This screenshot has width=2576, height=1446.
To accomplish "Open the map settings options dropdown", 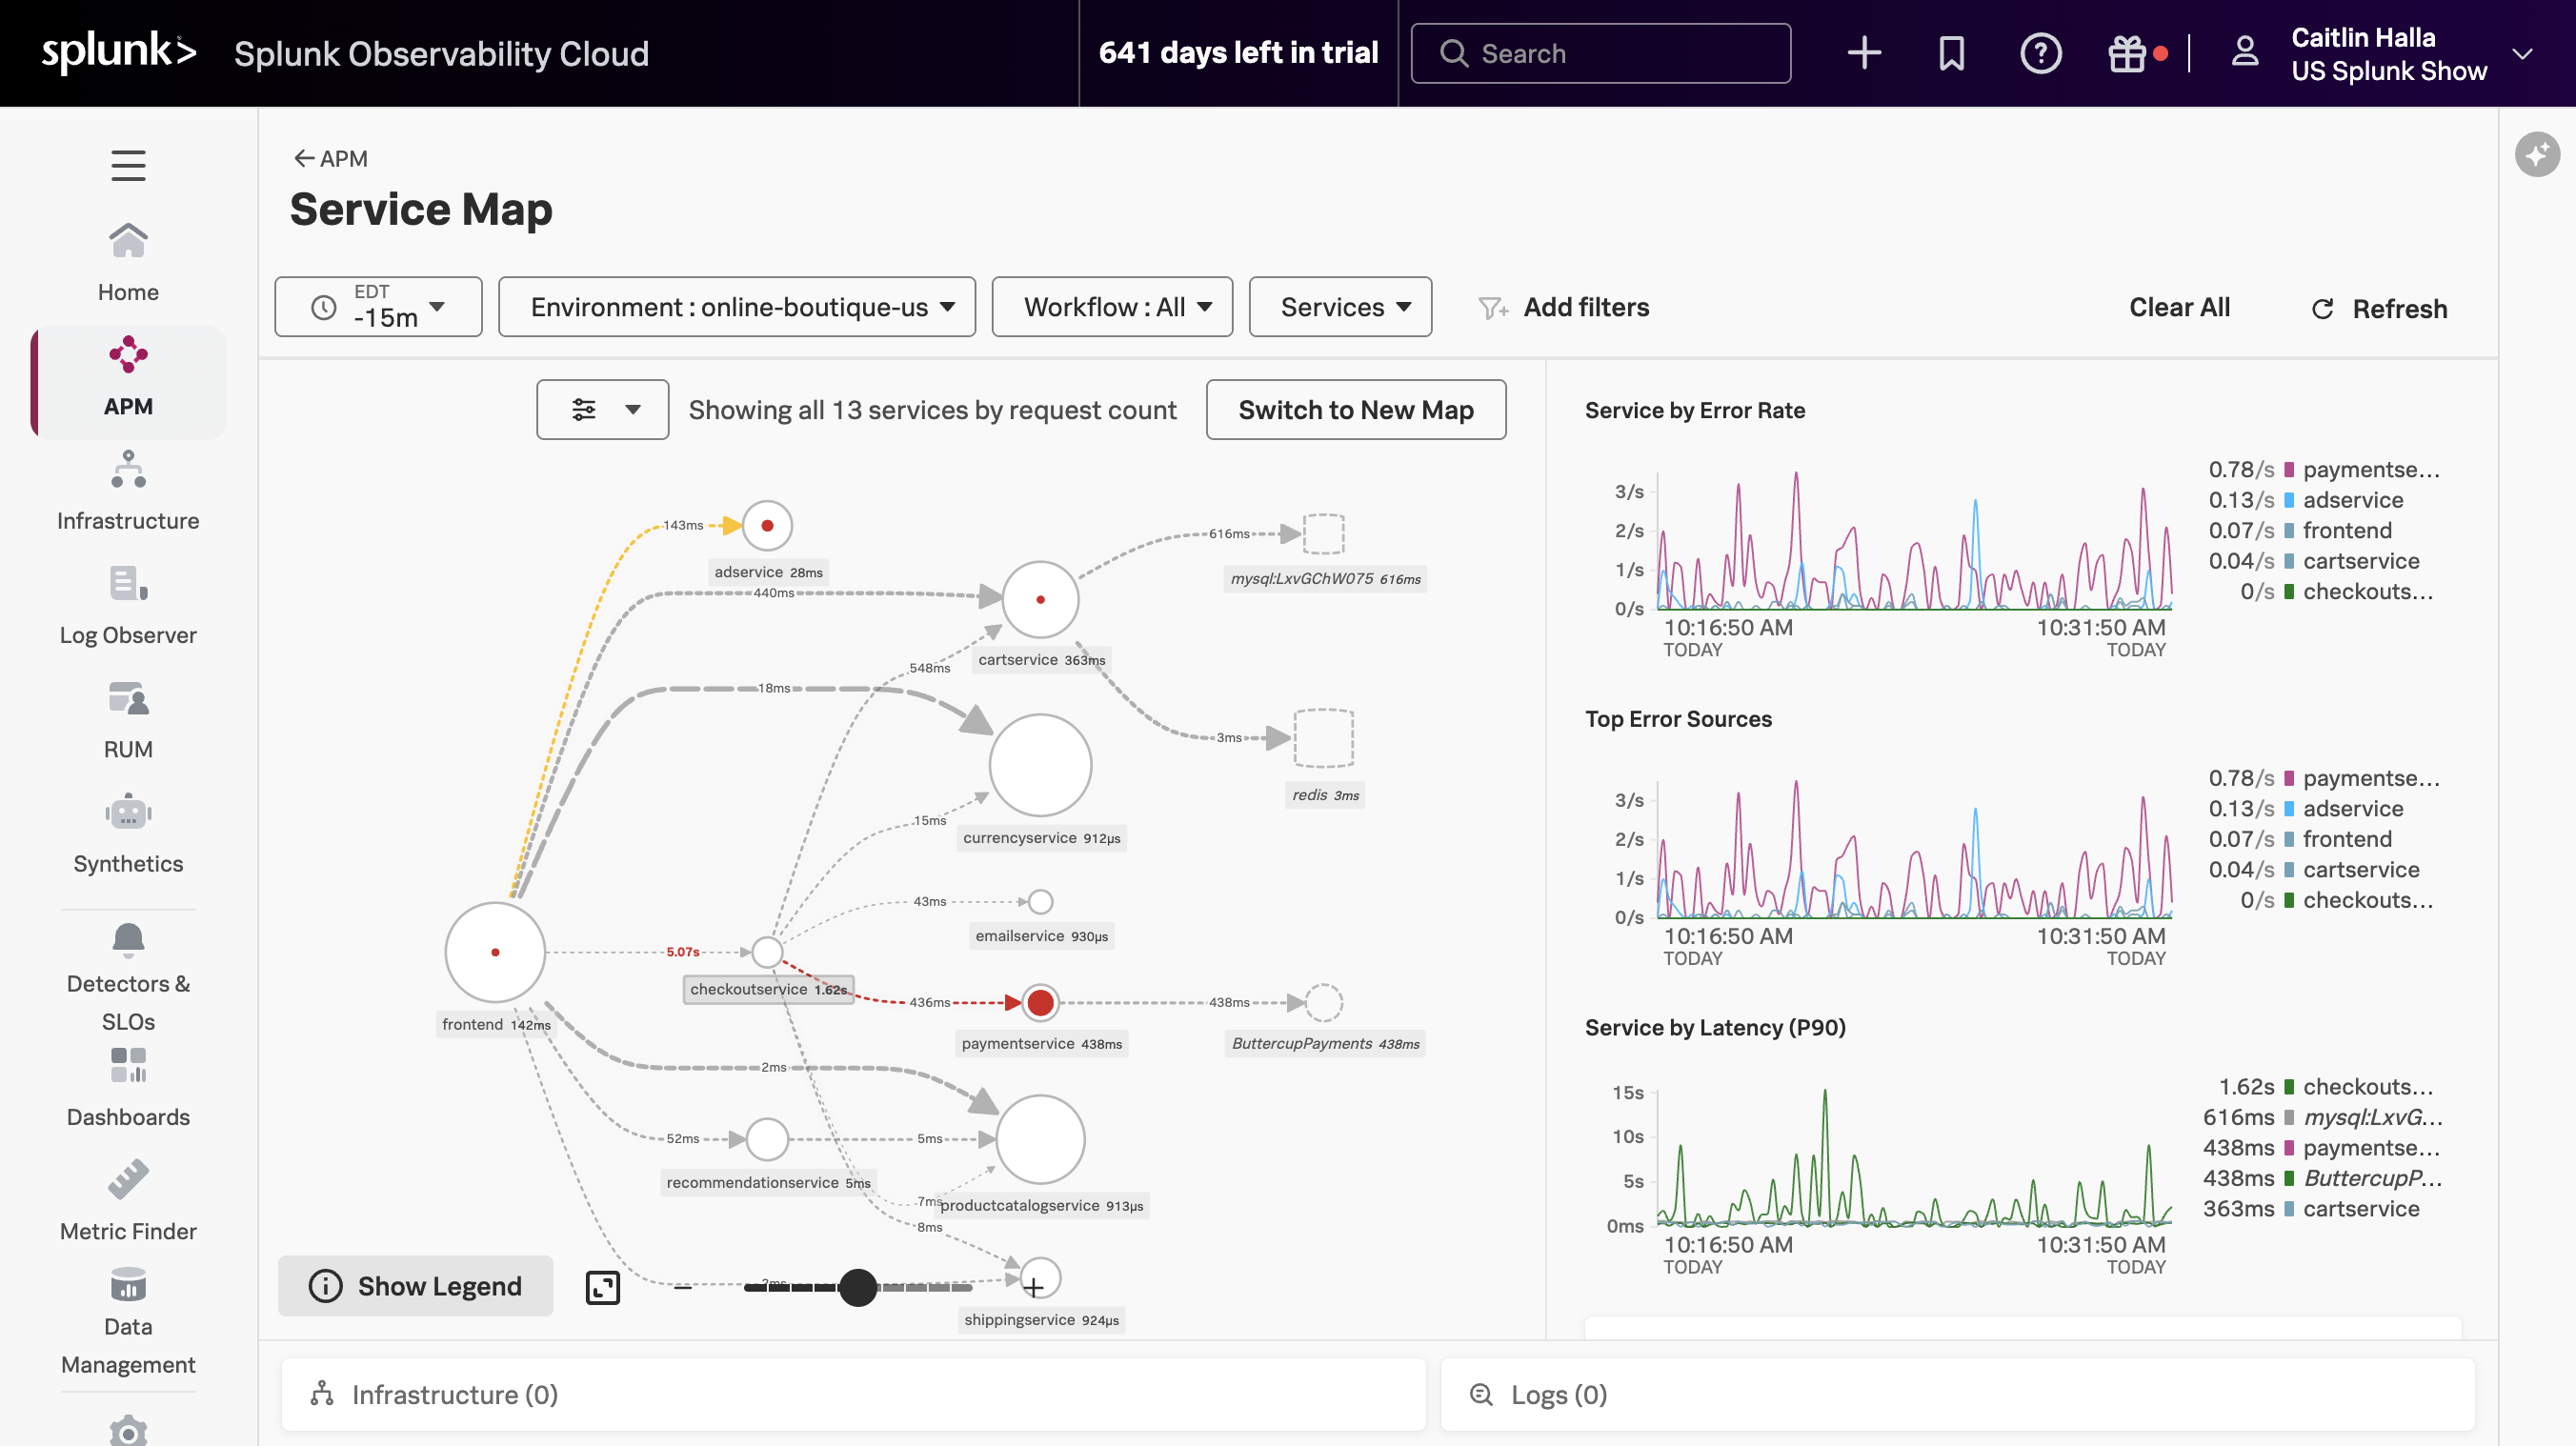I will click(x=602, y=409).
